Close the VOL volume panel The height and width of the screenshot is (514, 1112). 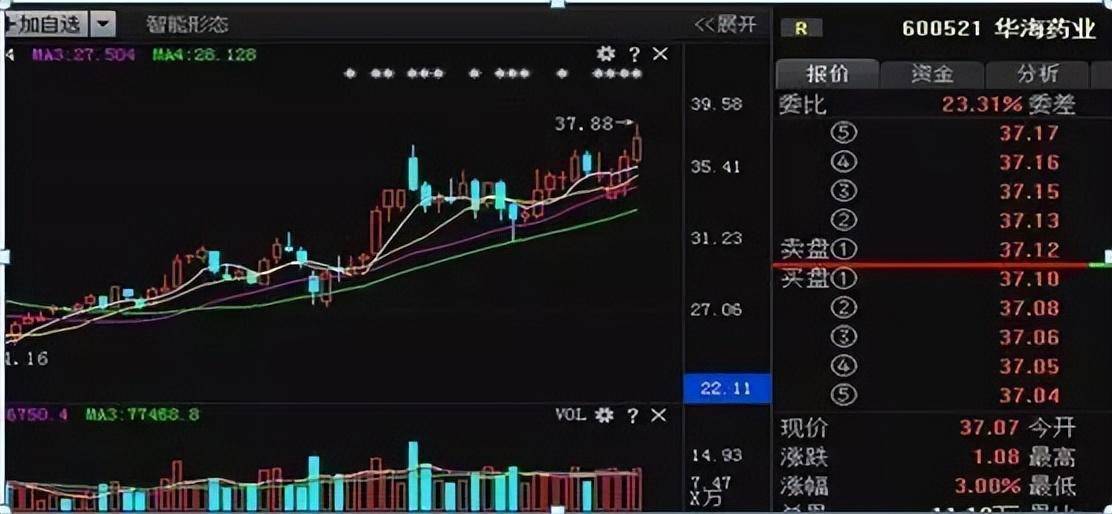[x=658, y=415]
